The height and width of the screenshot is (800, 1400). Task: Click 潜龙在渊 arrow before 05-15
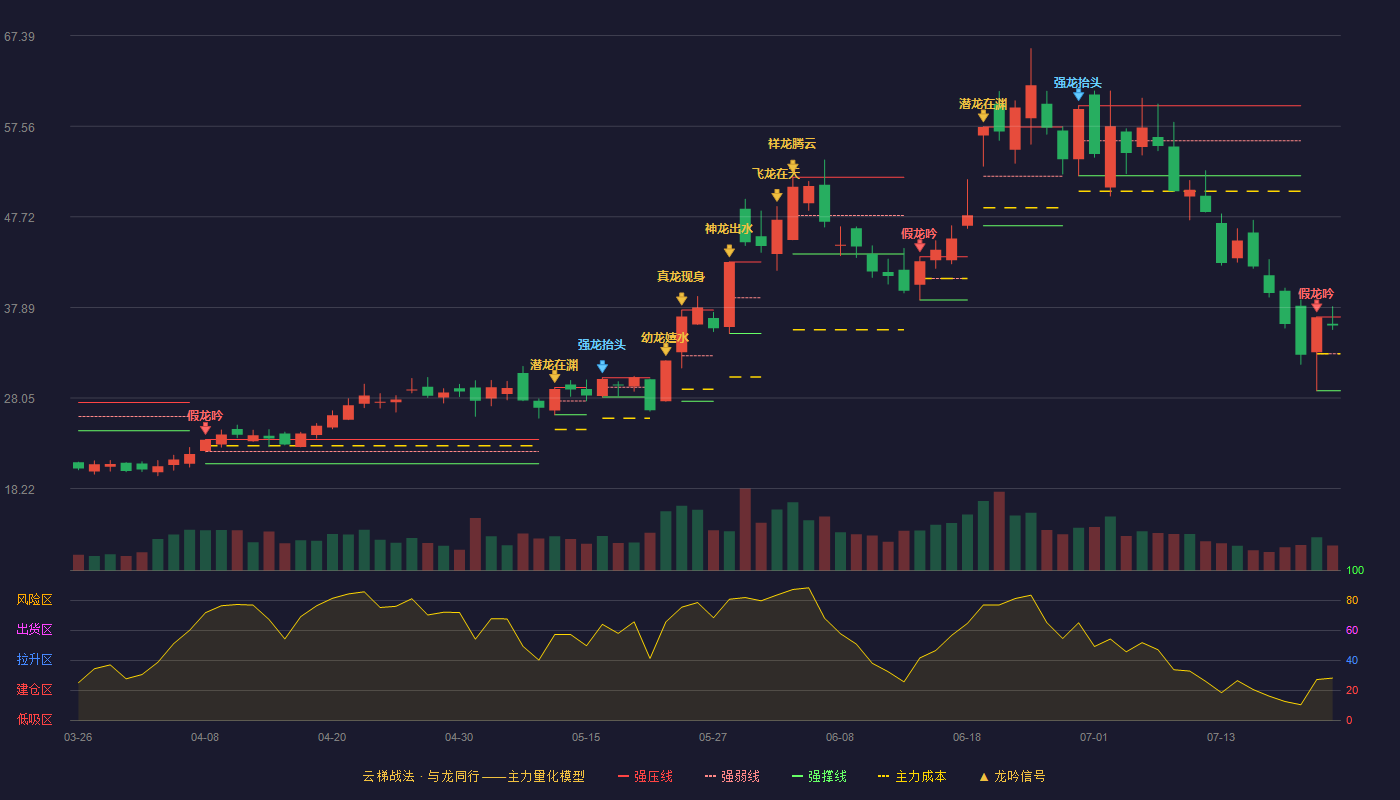(x=554, y=376)
